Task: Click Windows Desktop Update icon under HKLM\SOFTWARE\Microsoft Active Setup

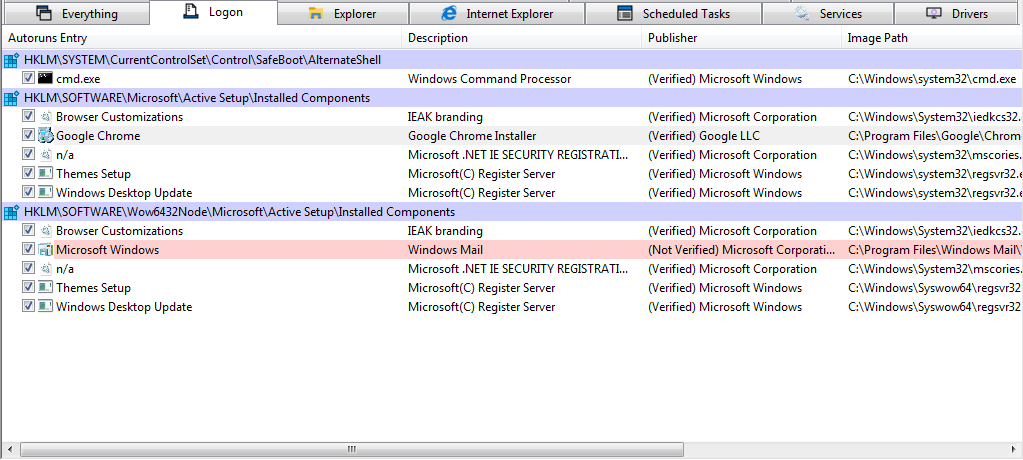Action: (x=45, y=192)
